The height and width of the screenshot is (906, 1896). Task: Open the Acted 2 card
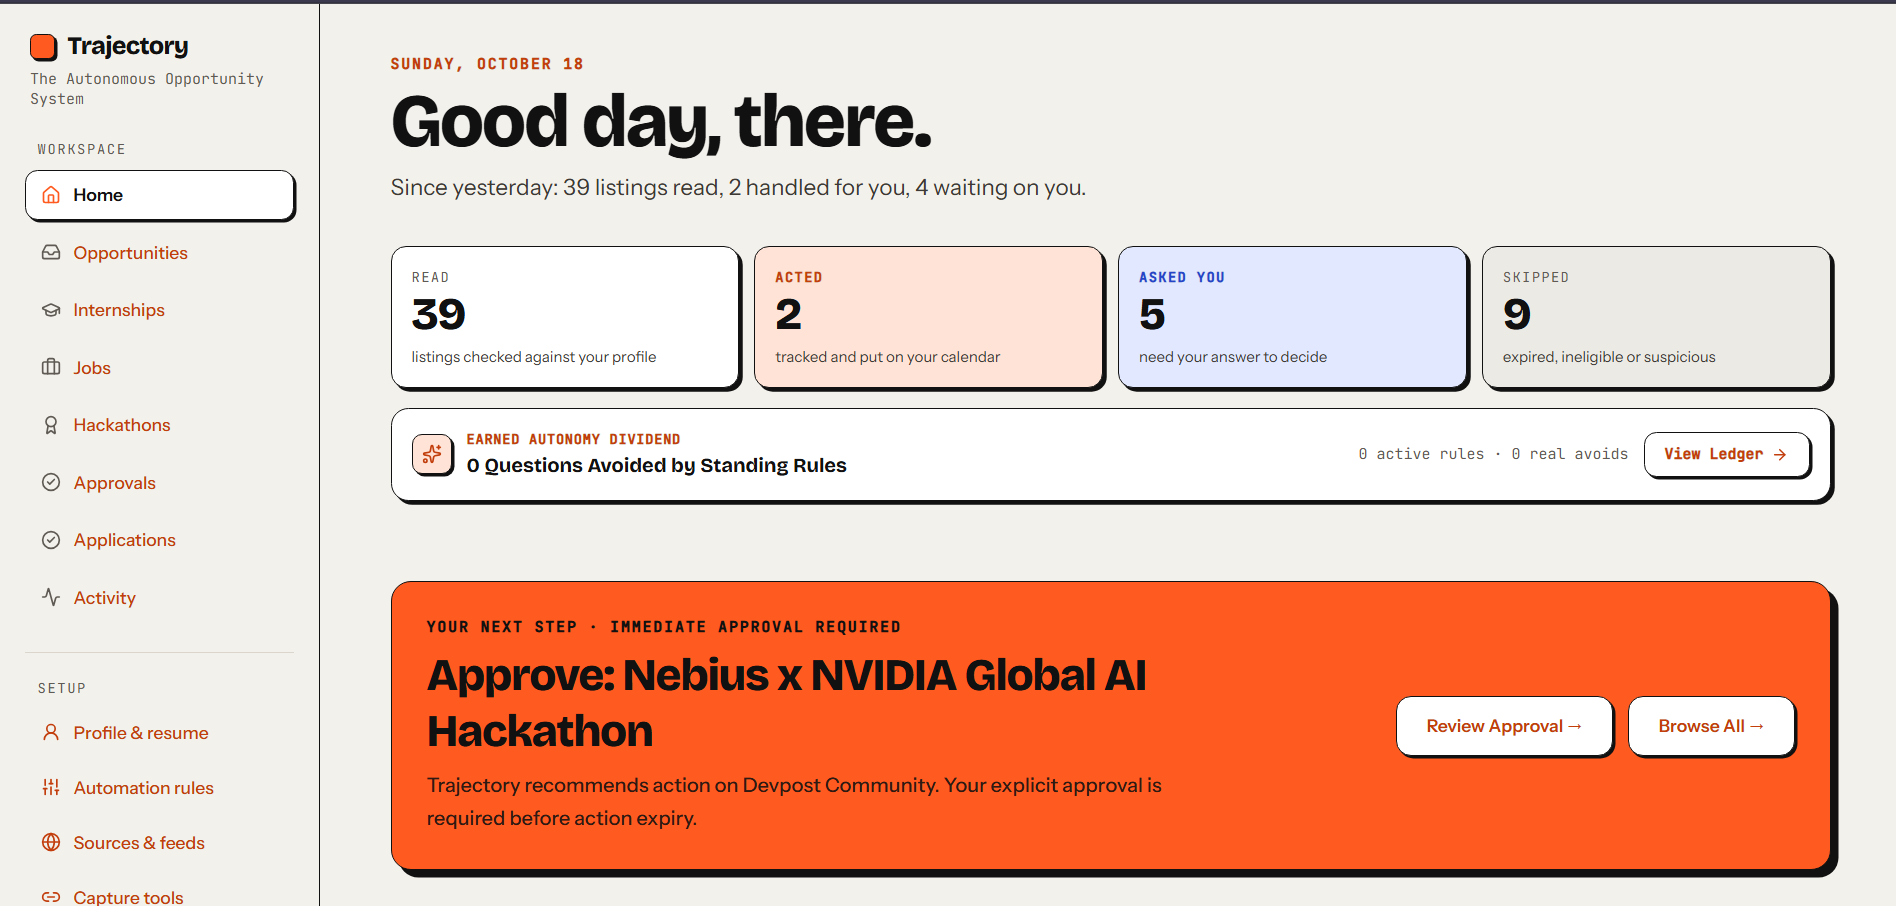[x=929, y=317]
